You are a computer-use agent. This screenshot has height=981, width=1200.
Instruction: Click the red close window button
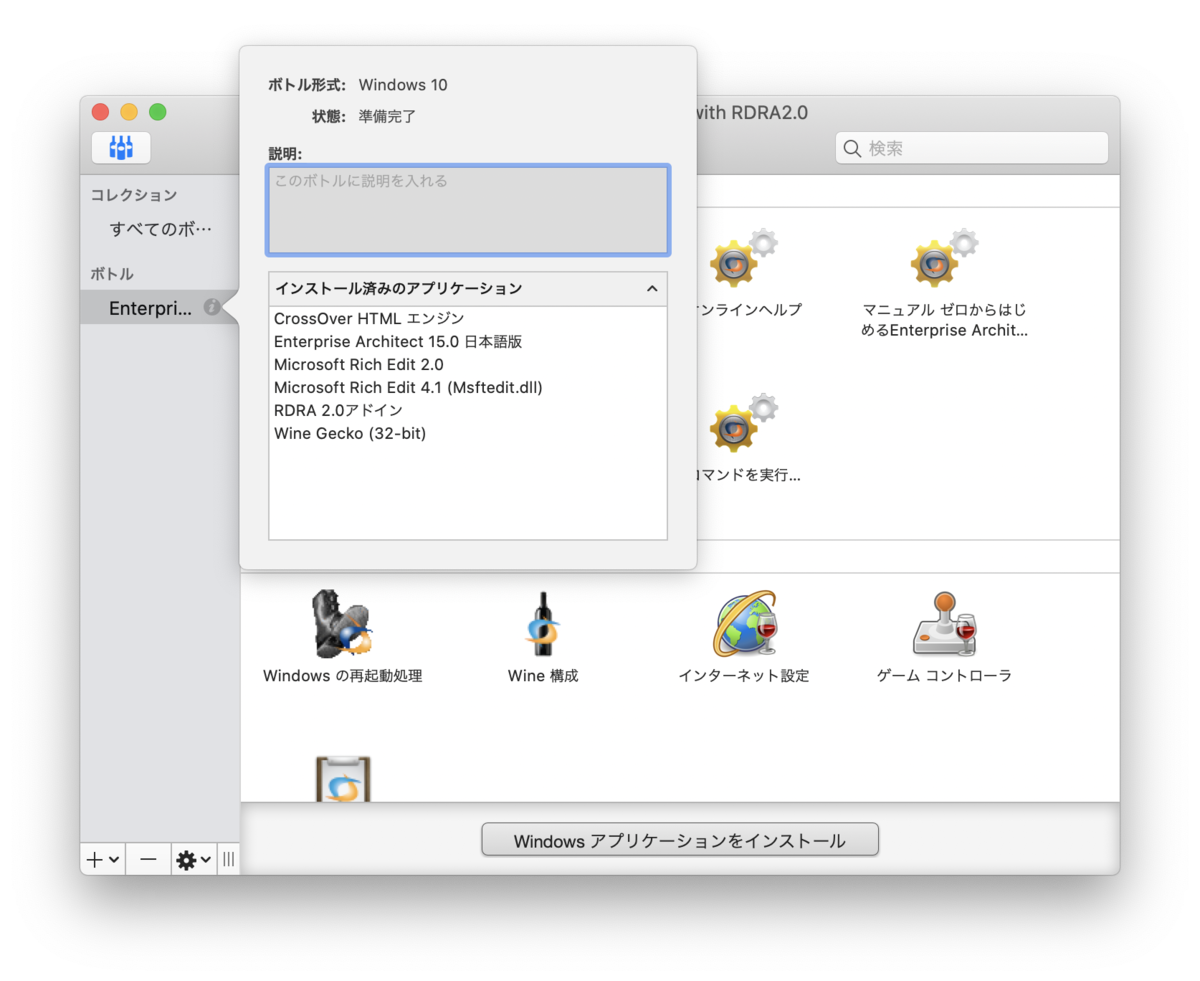100,112
